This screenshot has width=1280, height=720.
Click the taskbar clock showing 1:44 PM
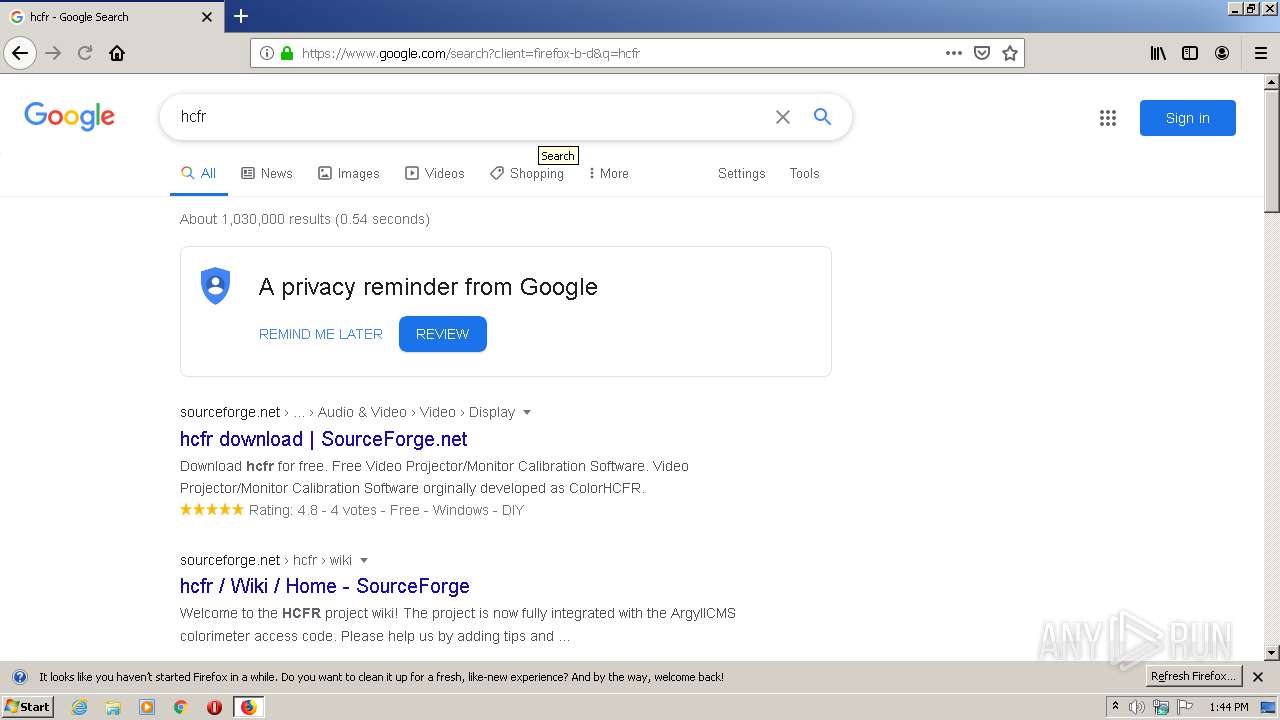click(1228, 707)
